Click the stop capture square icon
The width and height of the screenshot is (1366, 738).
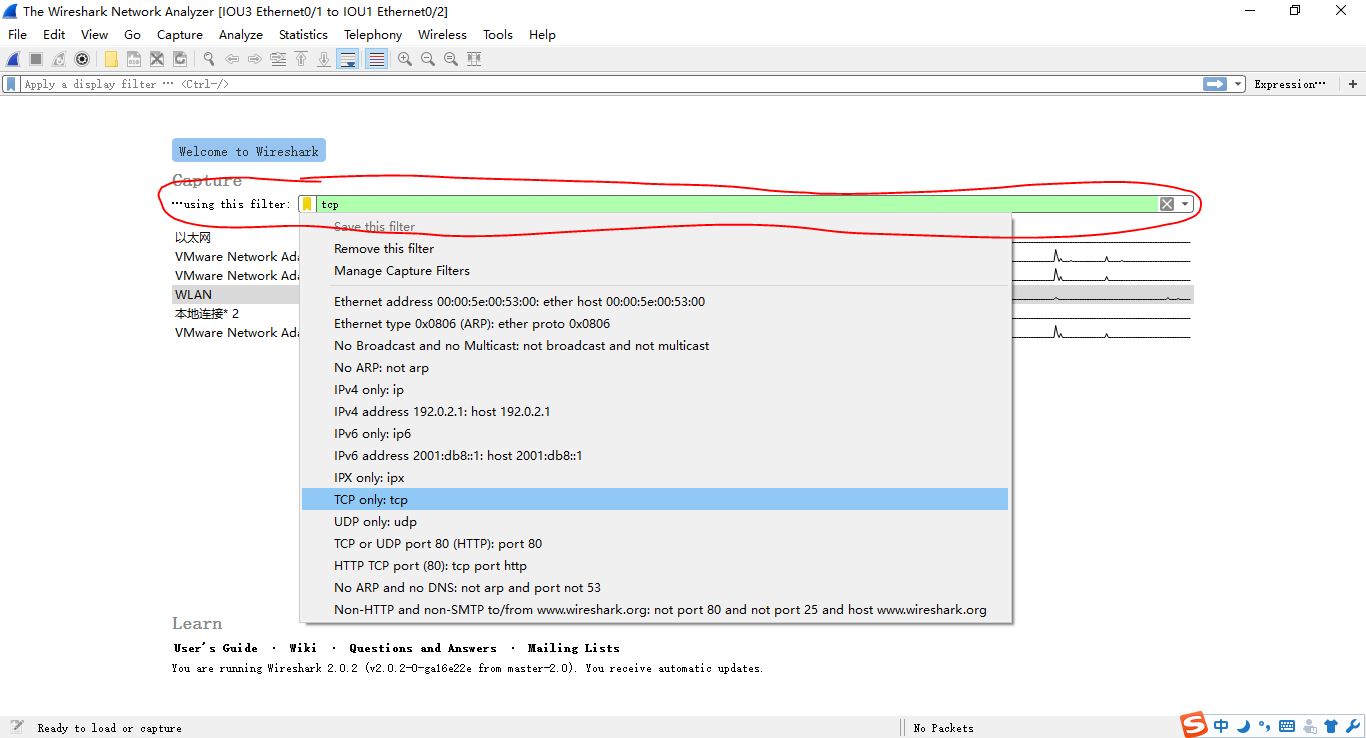point(35,59)
